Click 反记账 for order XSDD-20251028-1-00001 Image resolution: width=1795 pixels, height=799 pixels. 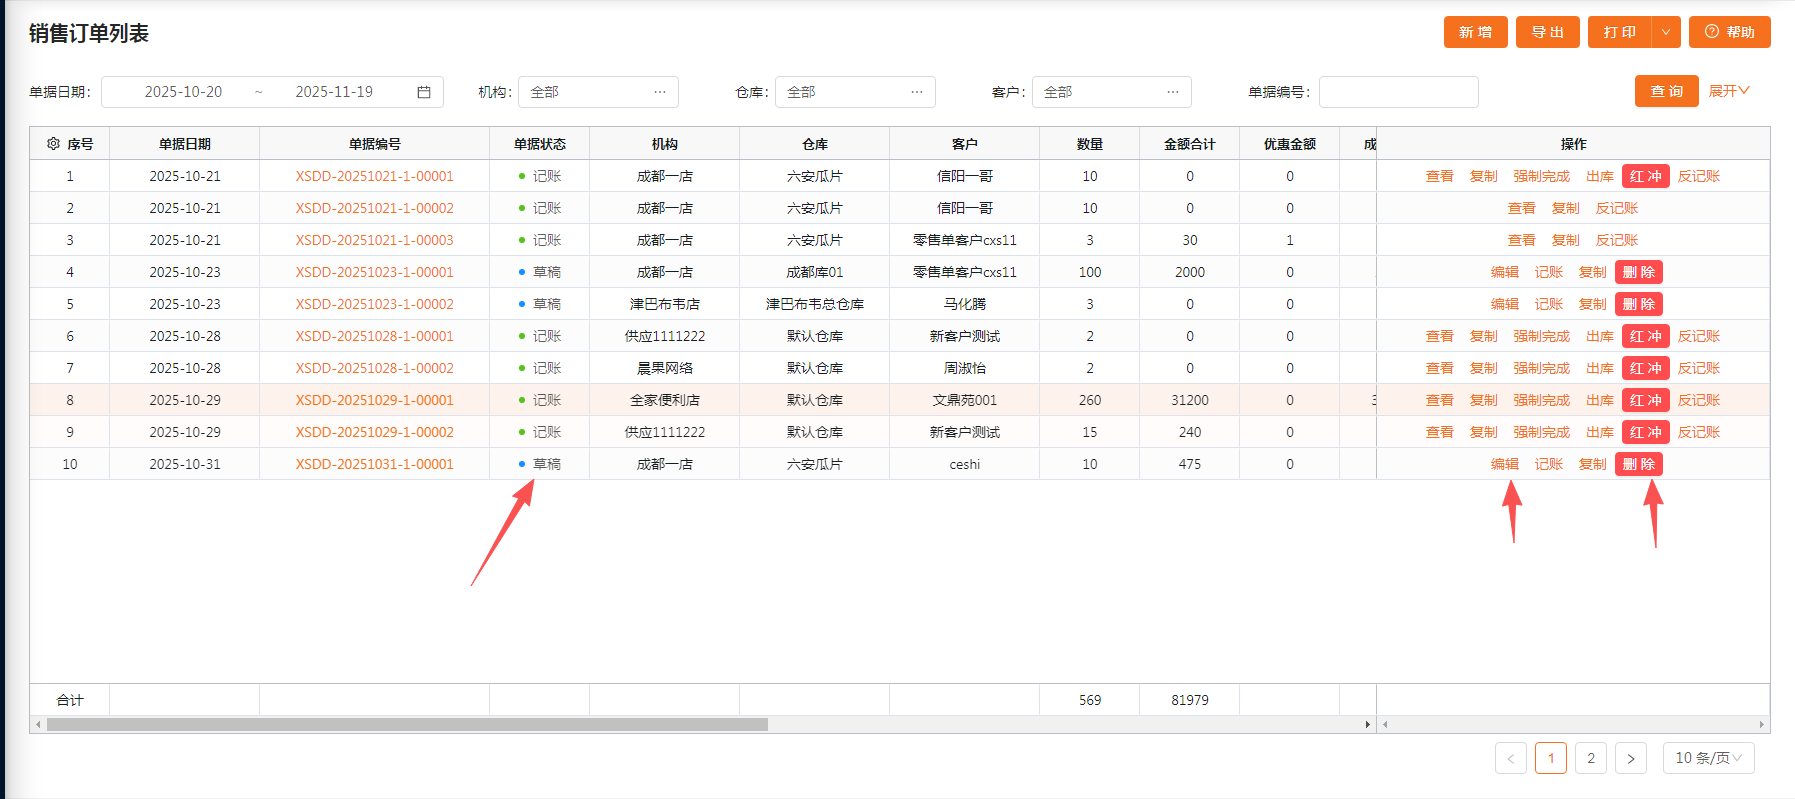tap(1699, 336)
